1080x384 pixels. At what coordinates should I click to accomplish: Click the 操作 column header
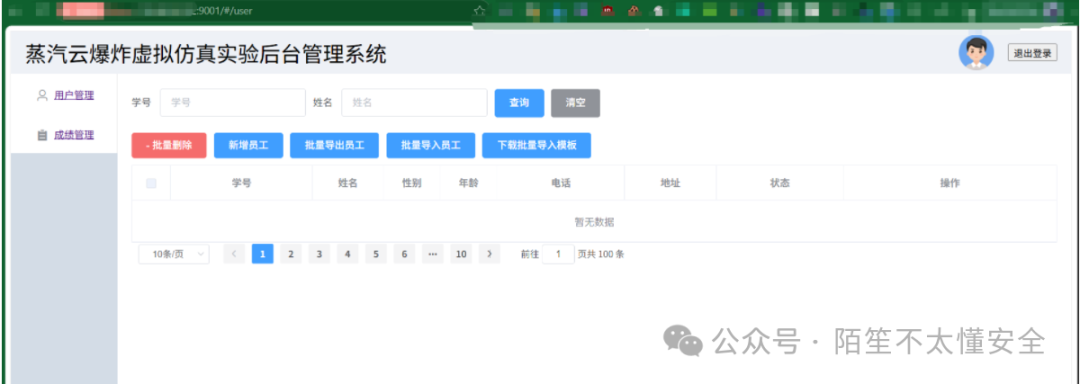pos(950,183)
